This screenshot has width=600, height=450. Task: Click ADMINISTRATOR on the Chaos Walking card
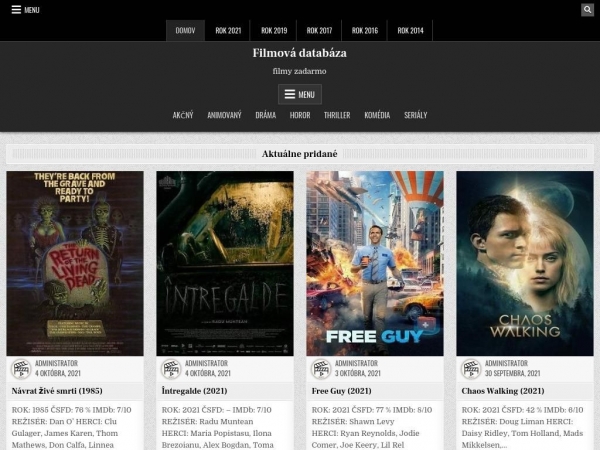506,363
